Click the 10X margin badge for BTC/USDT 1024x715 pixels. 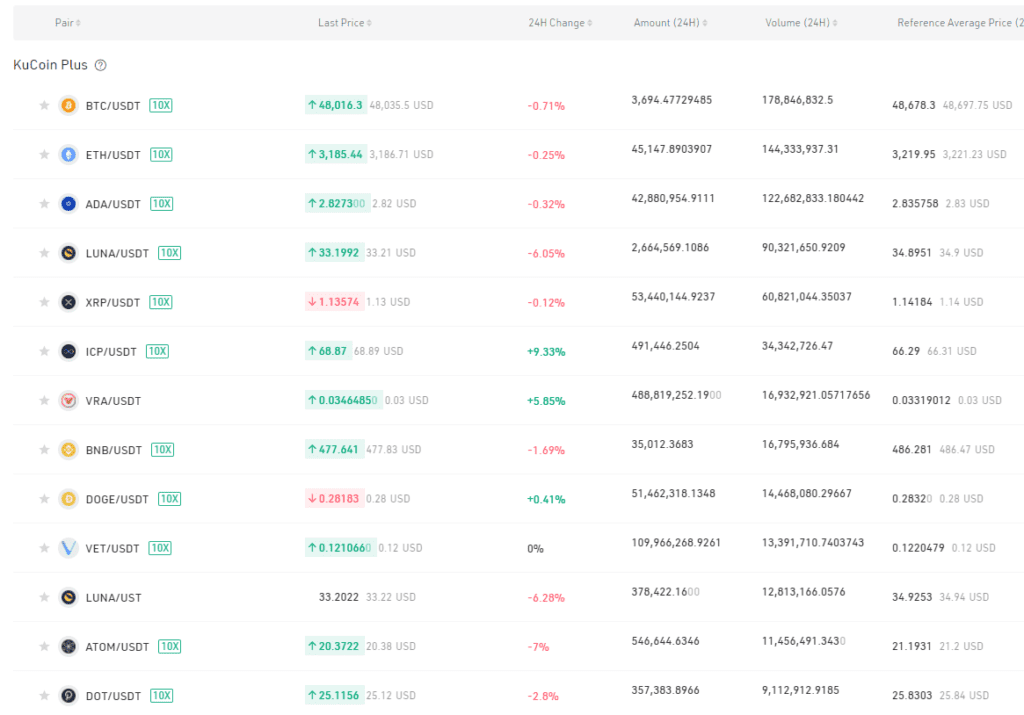coord(161,105)
